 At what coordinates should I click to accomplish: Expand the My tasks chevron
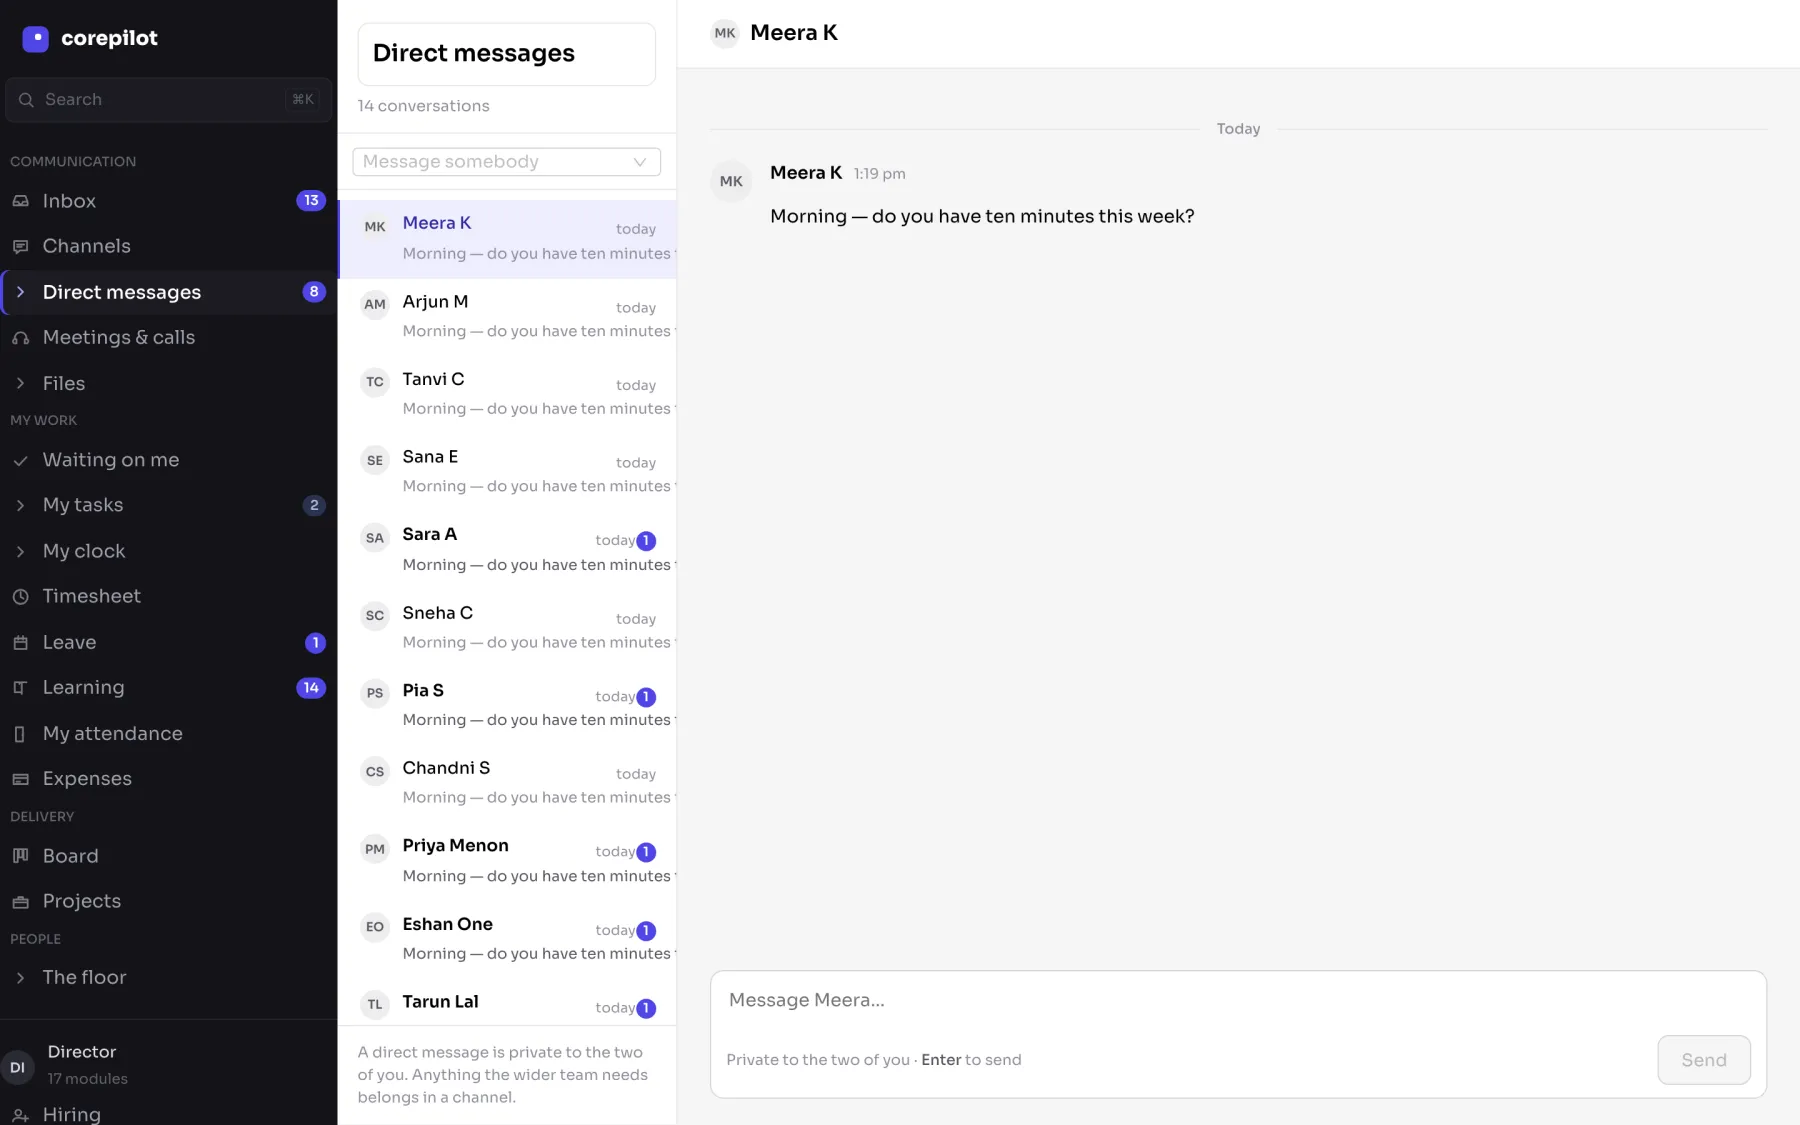point(20,506)
